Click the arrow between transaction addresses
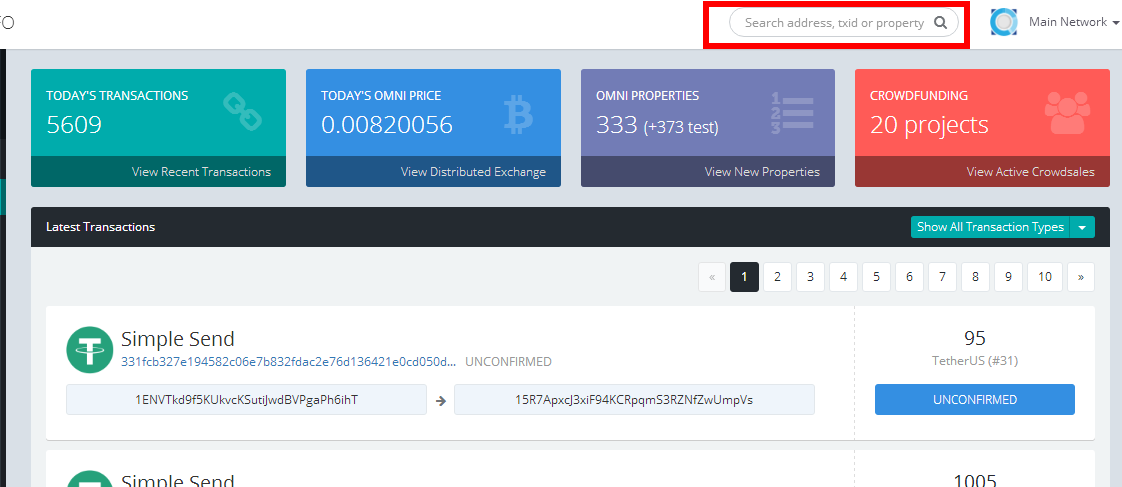1122x487 pixels. click(440, 401)
